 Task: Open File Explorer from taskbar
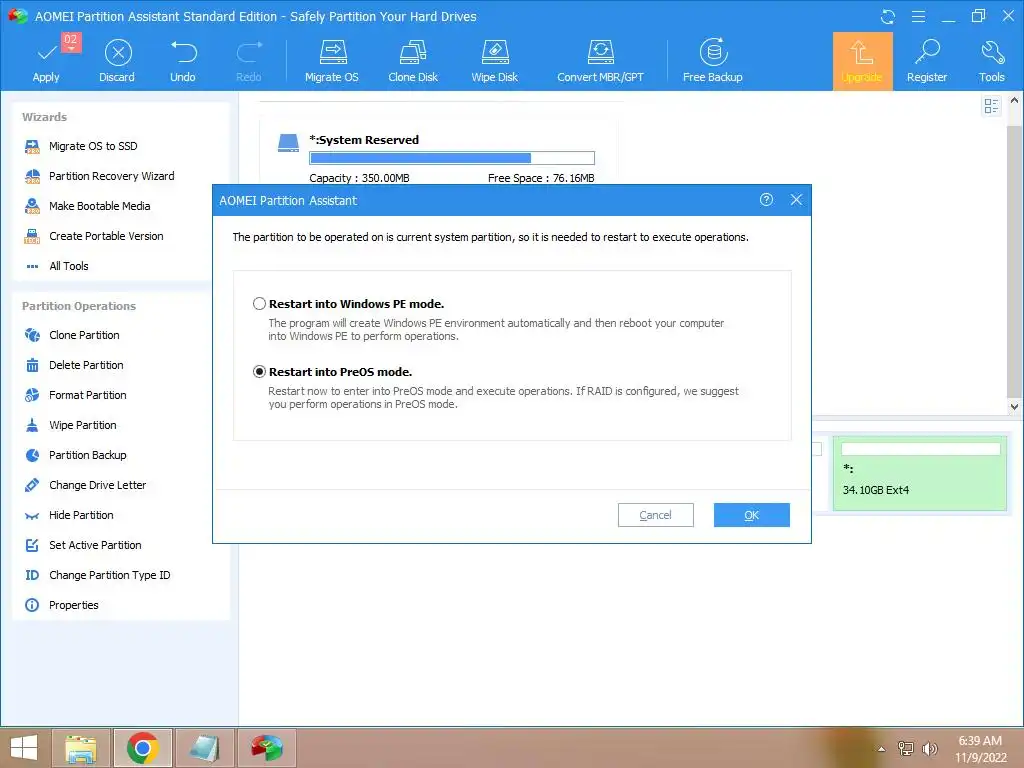click(x=81, y=748)
